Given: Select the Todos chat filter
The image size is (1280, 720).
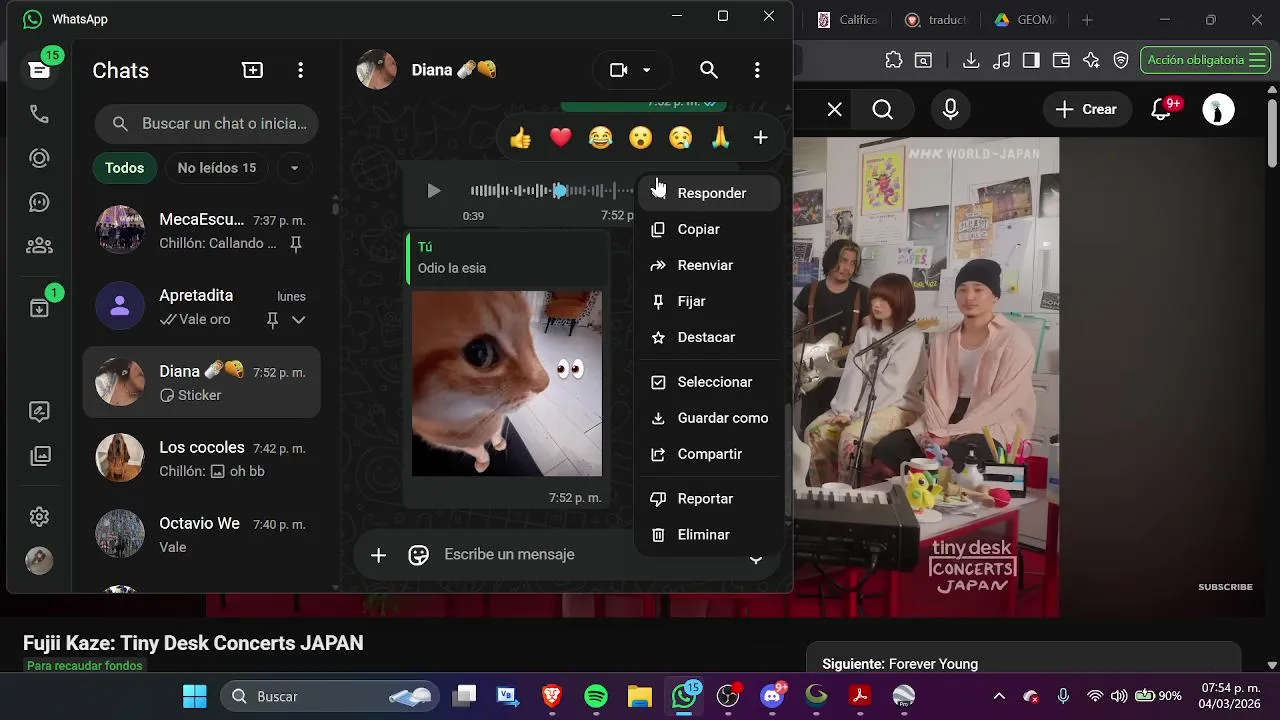Looking at the screenshot, I should [x=125, y=168].
